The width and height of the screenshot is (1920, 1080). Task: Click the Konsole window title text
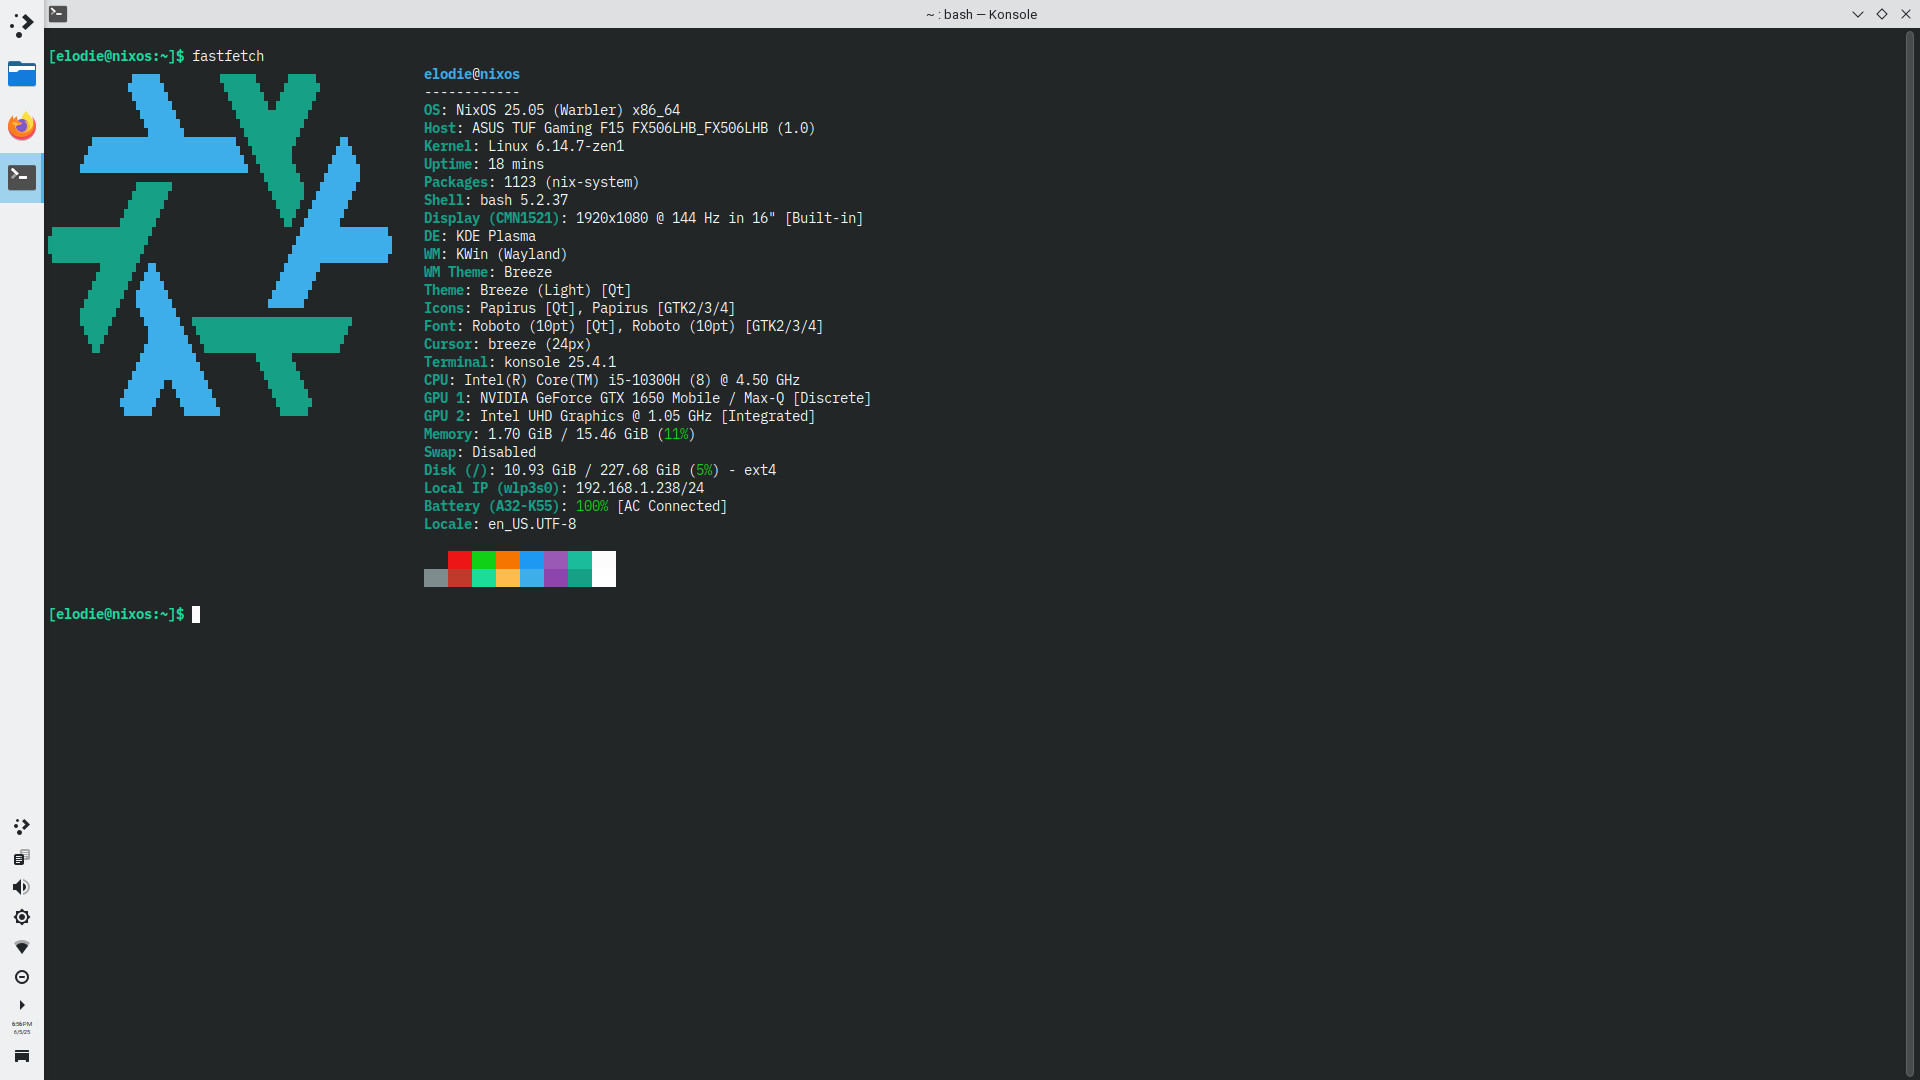point(981,14)
